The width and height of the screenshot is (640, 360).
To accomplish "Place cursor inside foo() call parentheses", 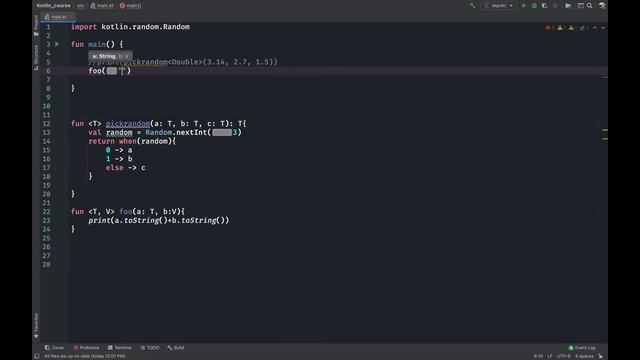I will tap(122, 71).
